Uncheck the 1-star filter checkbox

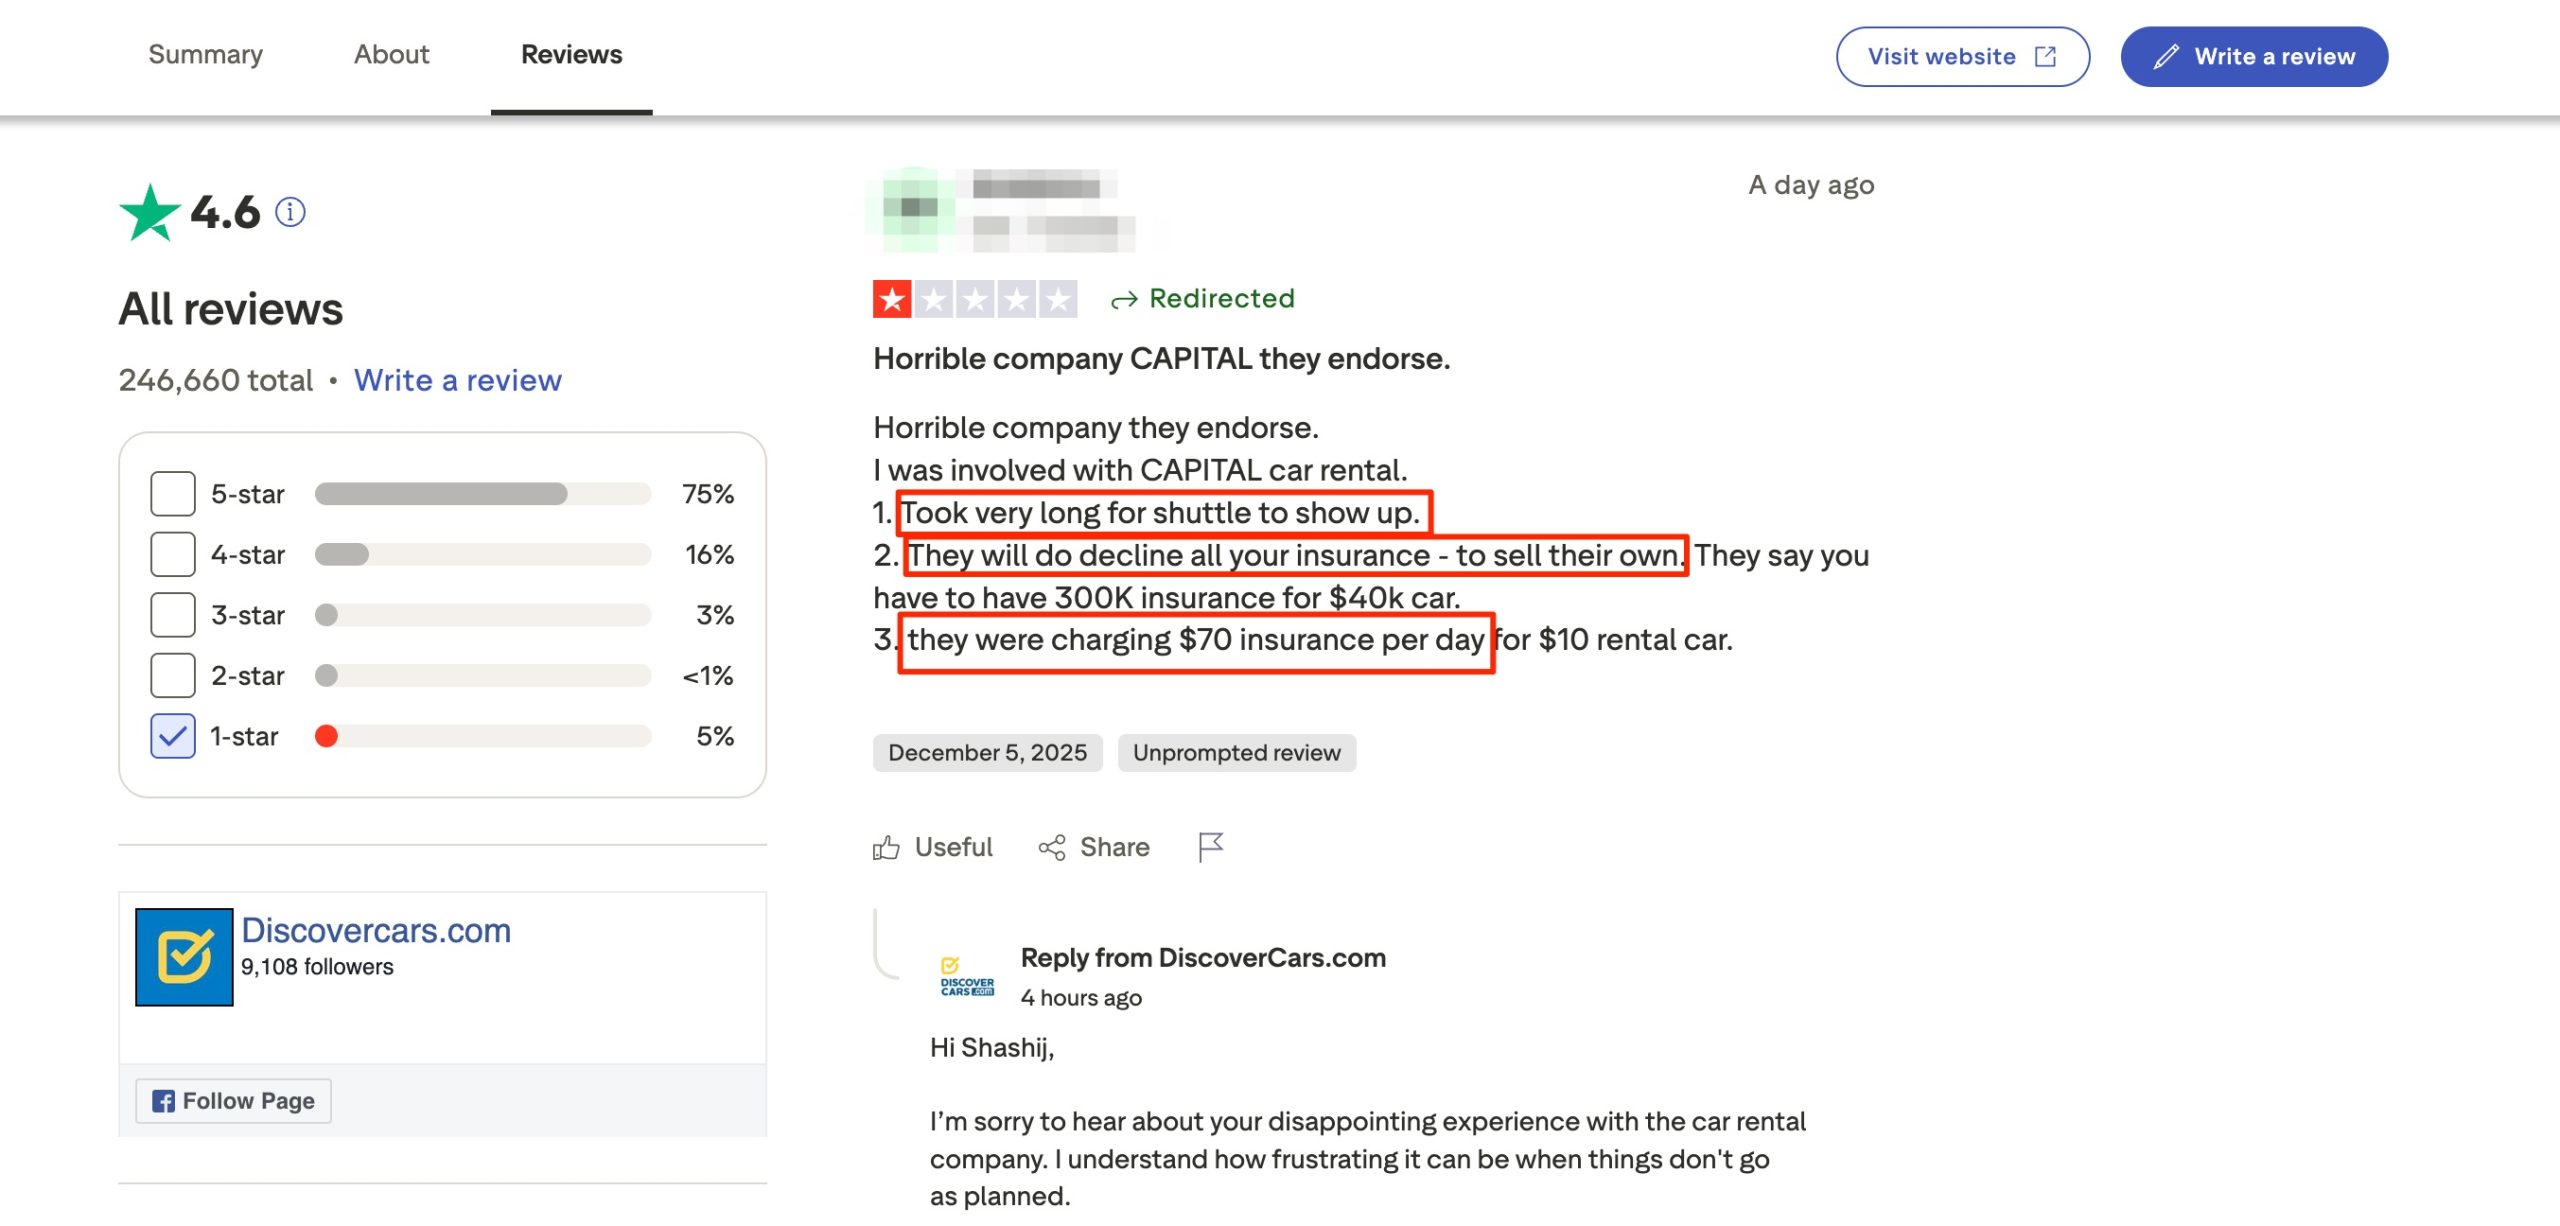[173, 737]
